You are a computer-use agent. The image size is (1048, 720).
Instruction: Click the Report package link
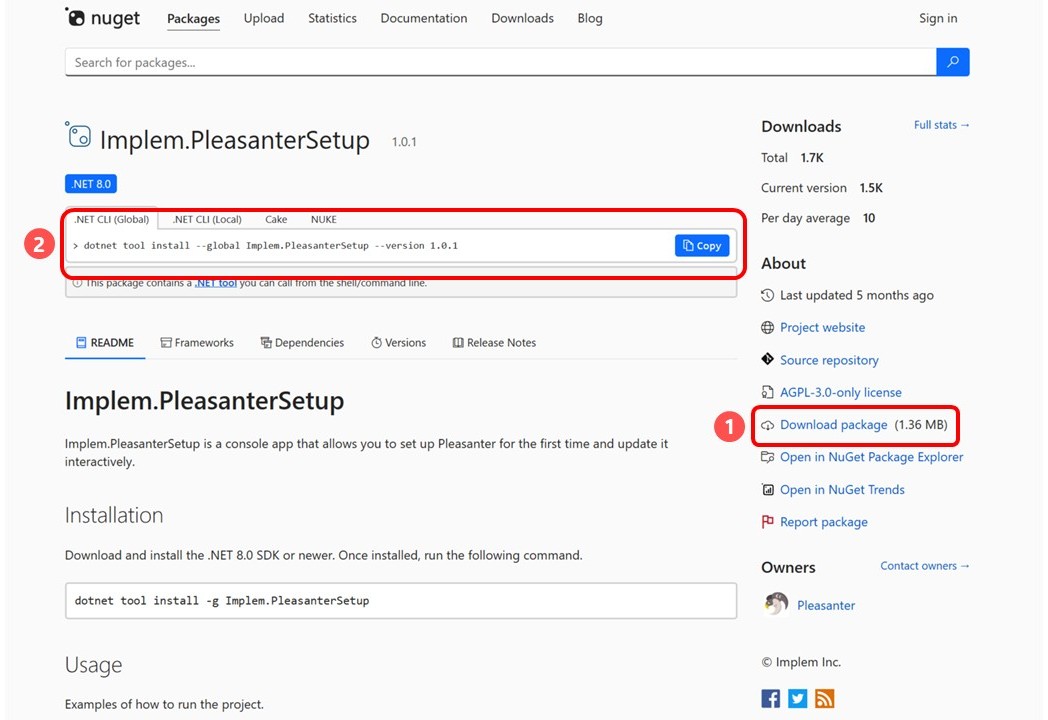[x=823, y=522]
